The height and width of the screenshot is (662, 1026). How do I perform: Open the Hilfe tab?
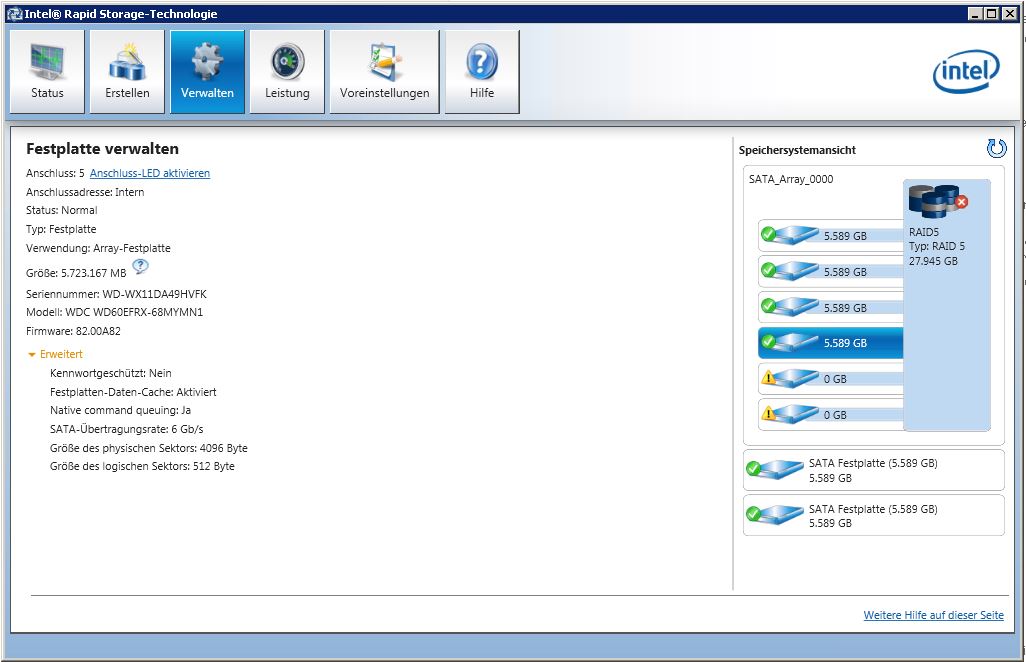(x=482, y=72)
